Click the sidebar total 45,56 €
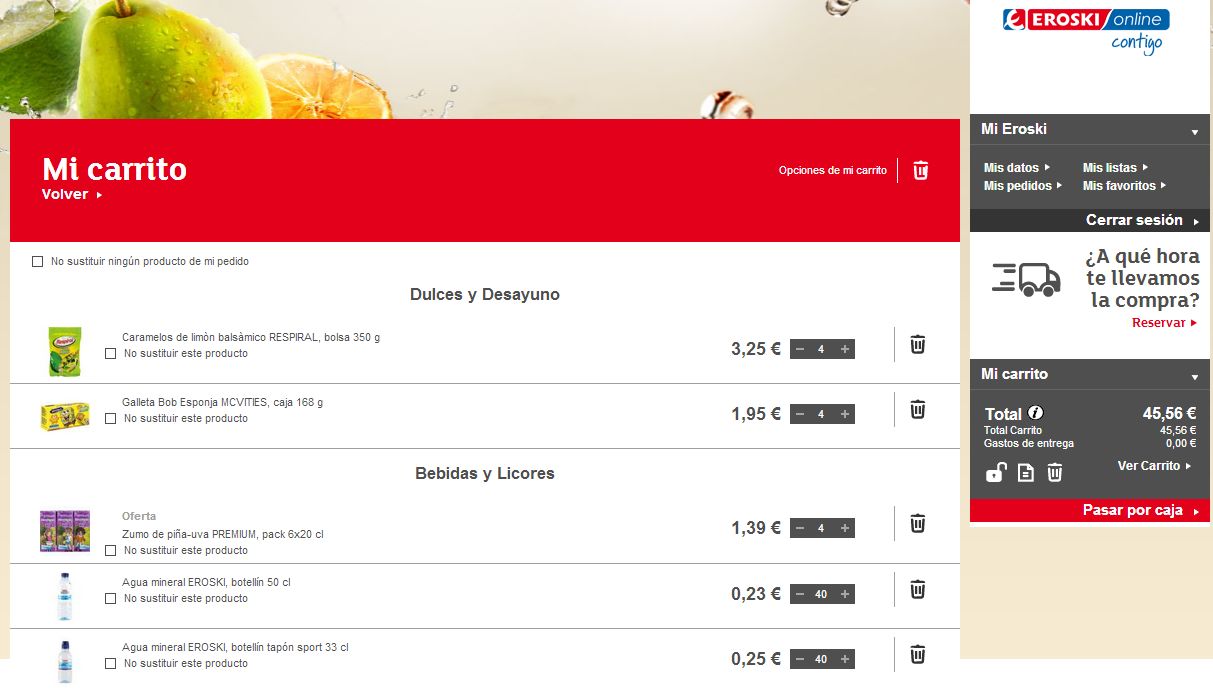This screenshot has width=1213, height=692. tap(1170, 413)
